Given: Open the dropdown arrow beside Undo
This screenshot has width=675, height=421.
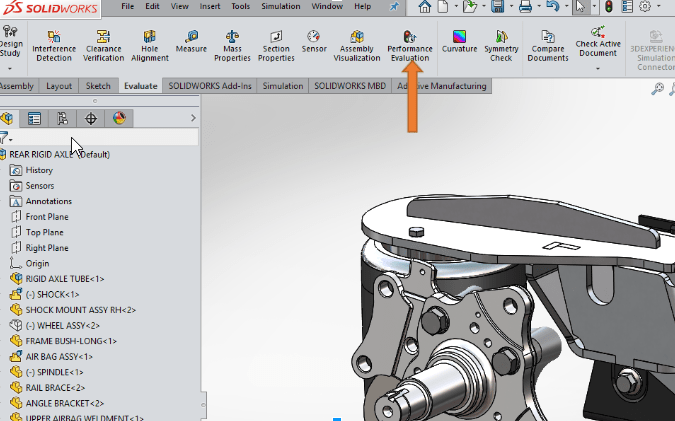Looking at the screenshot, I should 566,6.
